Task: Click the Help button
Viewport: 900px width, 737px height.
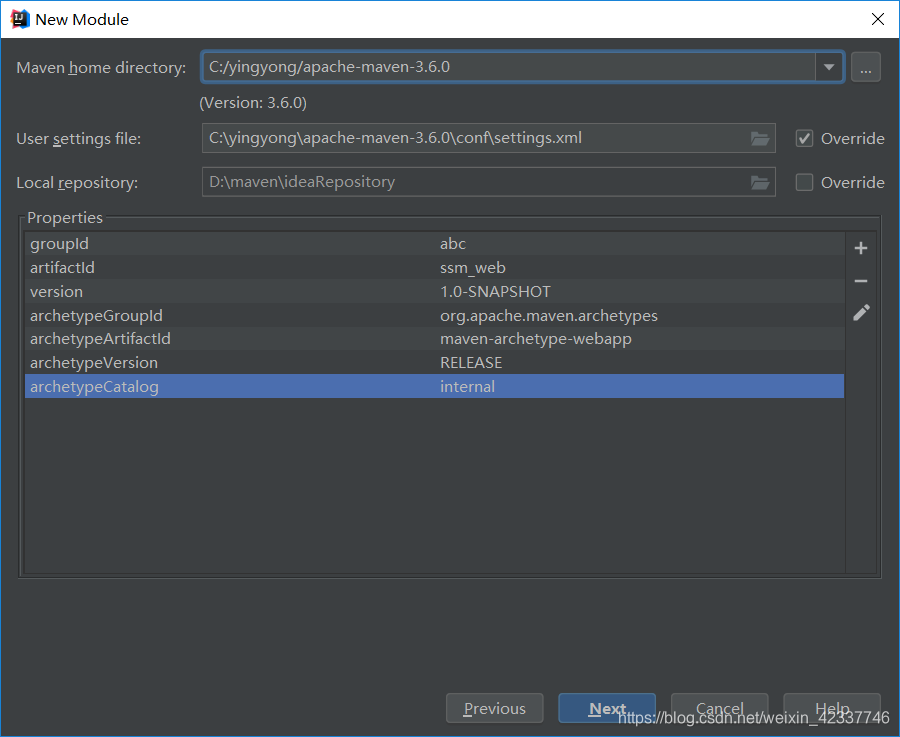Action: click(x=832, y=708)
